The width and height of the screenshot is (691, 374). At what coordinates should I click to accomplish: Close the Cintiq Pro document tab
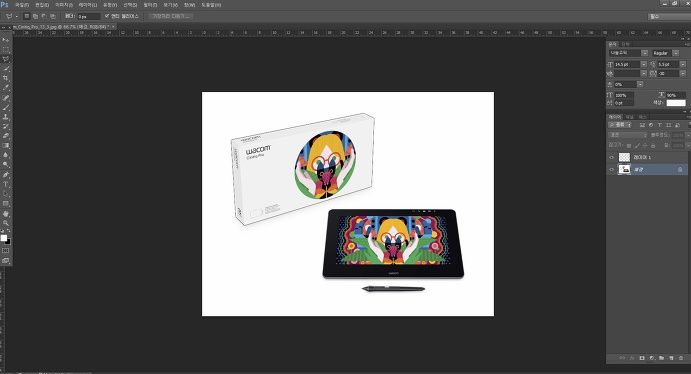click(113, 27)
